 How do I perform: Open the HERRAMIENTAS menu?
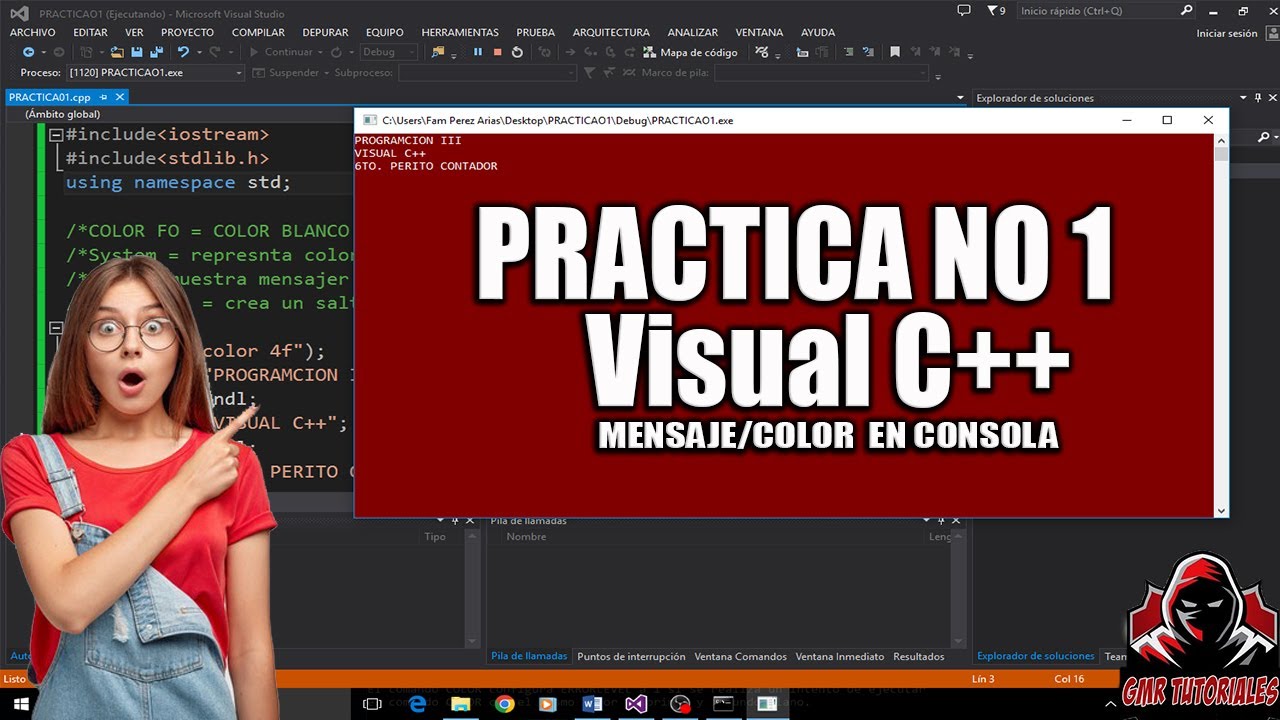[x=460, y=32]
